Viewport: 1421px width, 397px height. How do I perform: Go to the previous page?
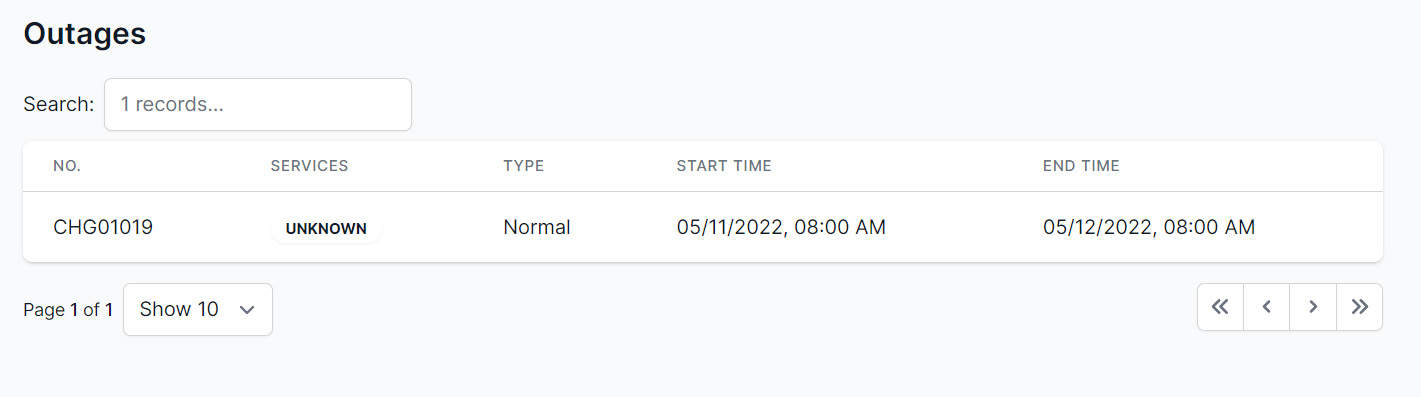(1267, 307)
